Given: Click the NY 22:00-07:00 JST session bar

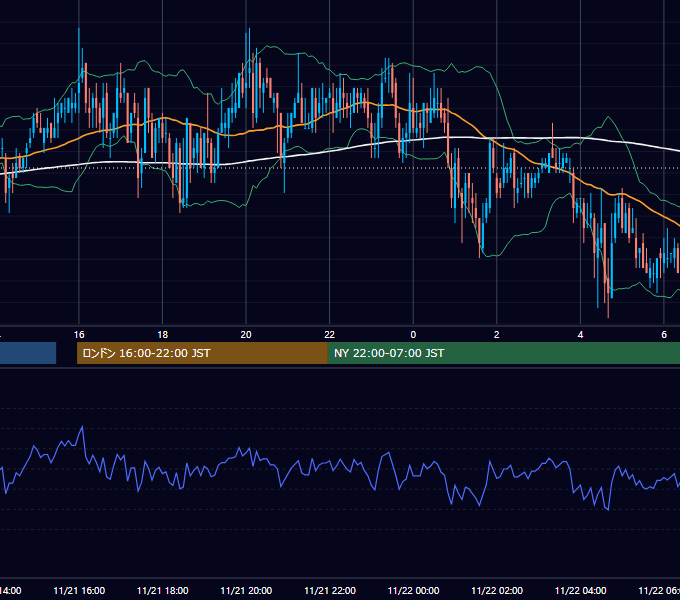Looking at the screenshot, I should tap(504, 353).
